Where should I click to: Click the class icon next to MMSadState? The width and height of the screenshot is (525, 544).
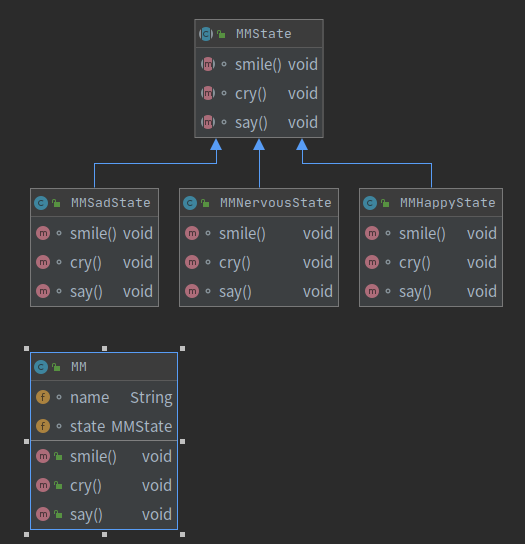[x=41, y=203]
